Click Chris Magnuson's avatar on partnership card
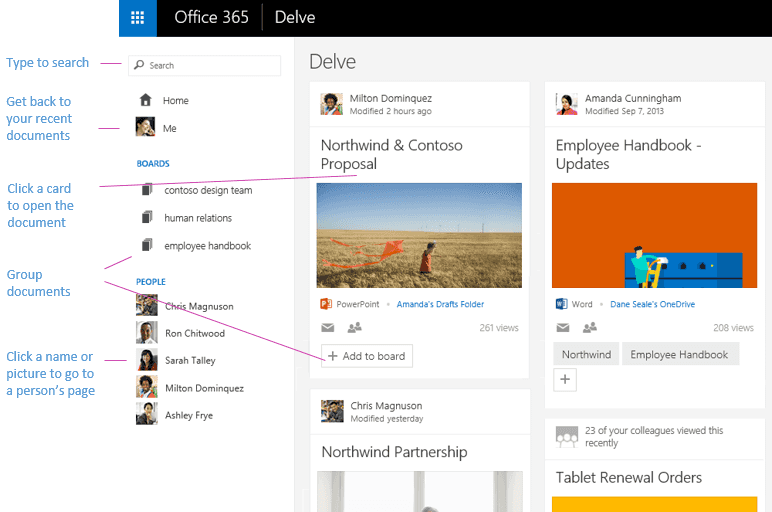Screen dimensions: 772x512 (332, 411)
